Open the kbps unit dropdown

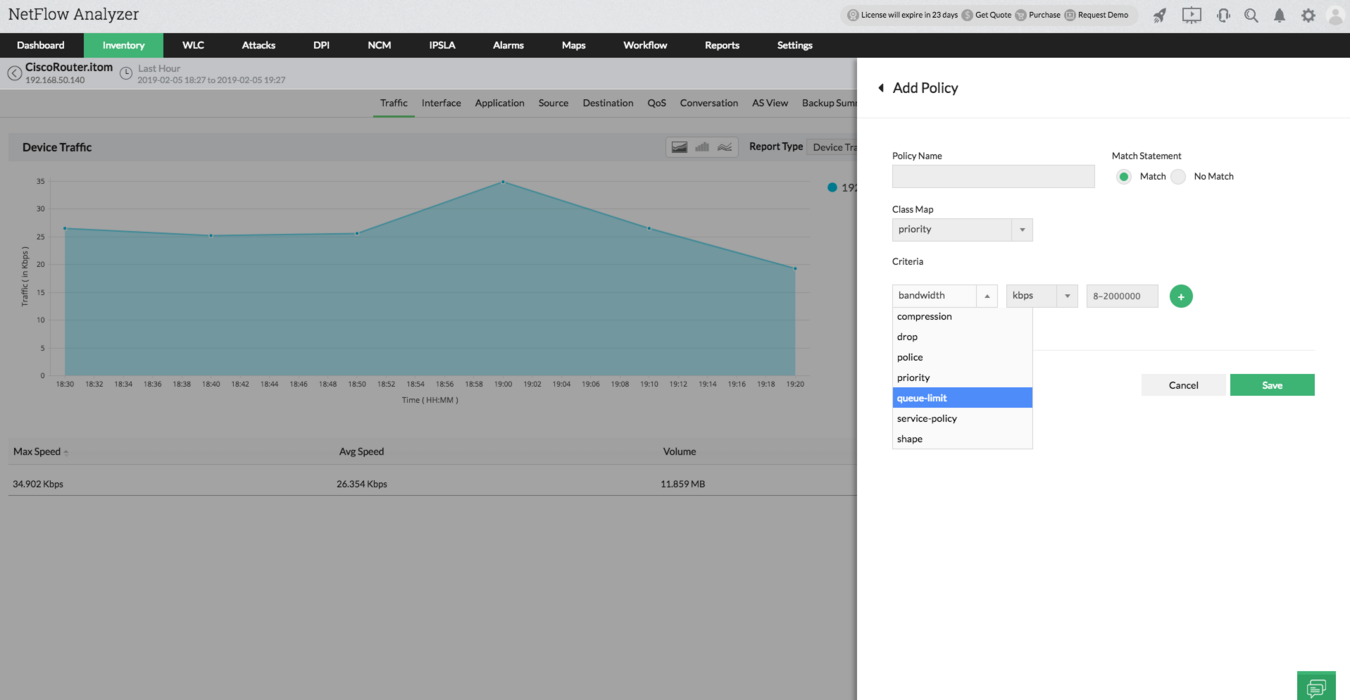pyautogui.click(x=1067, y=295)
